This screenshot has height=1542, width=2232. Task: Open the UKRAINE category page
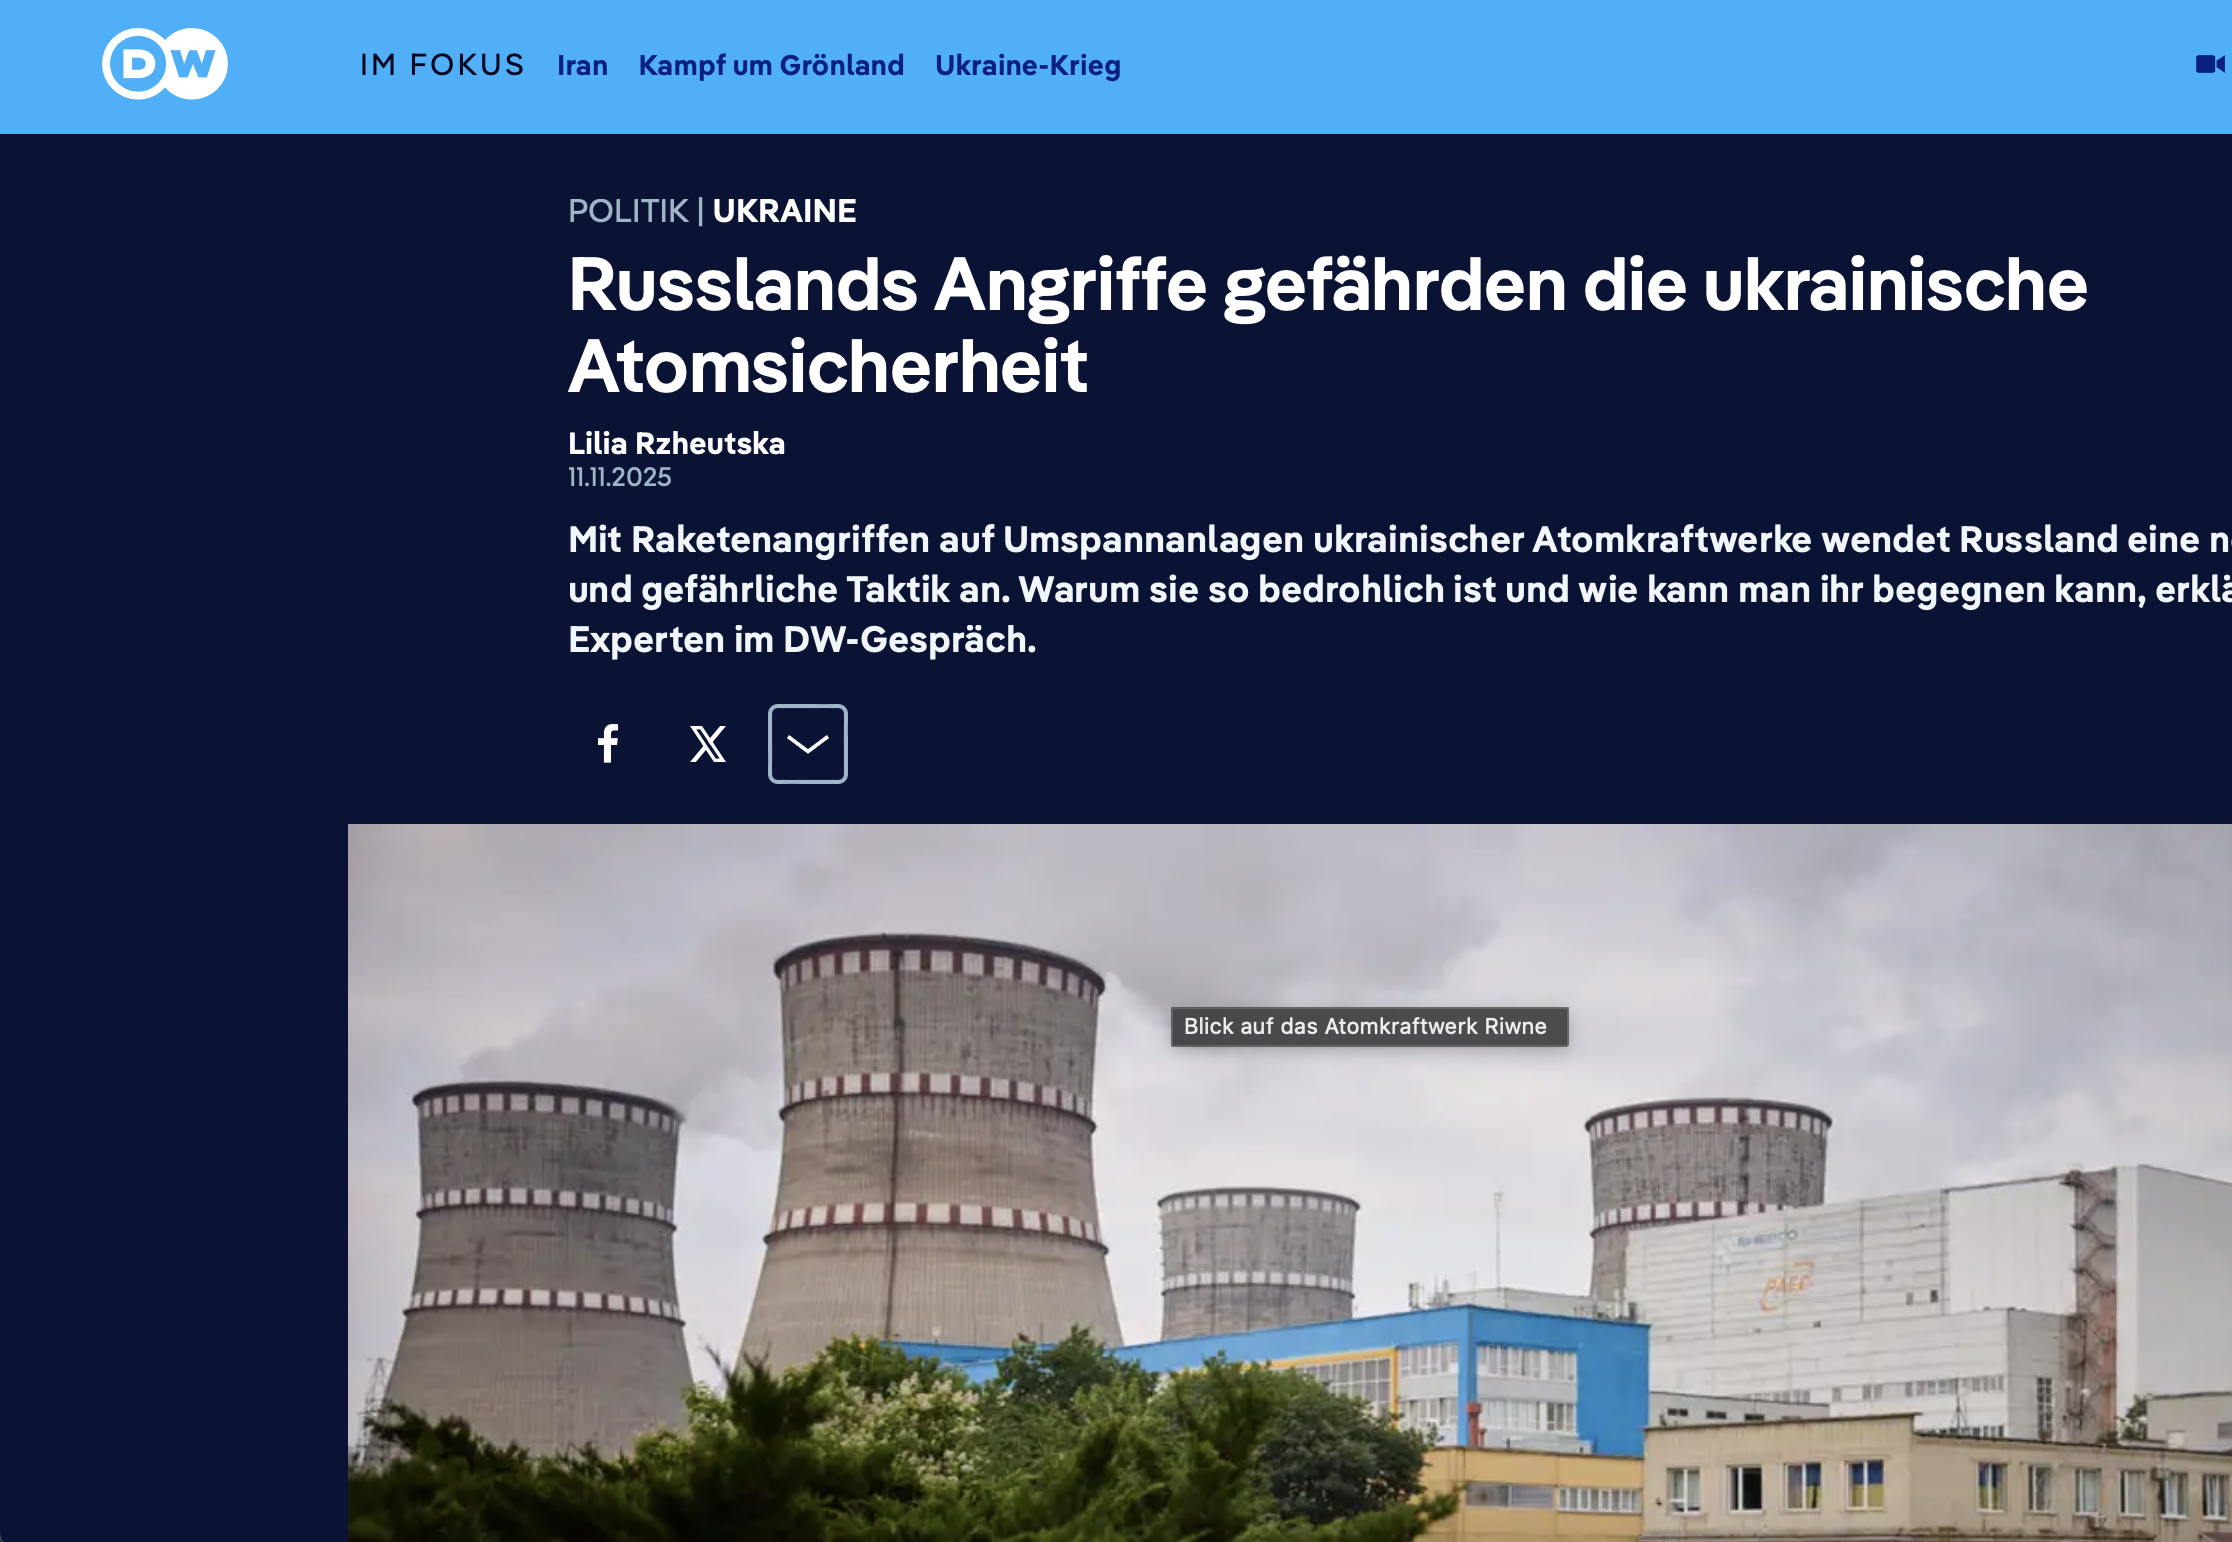[784, 210]
